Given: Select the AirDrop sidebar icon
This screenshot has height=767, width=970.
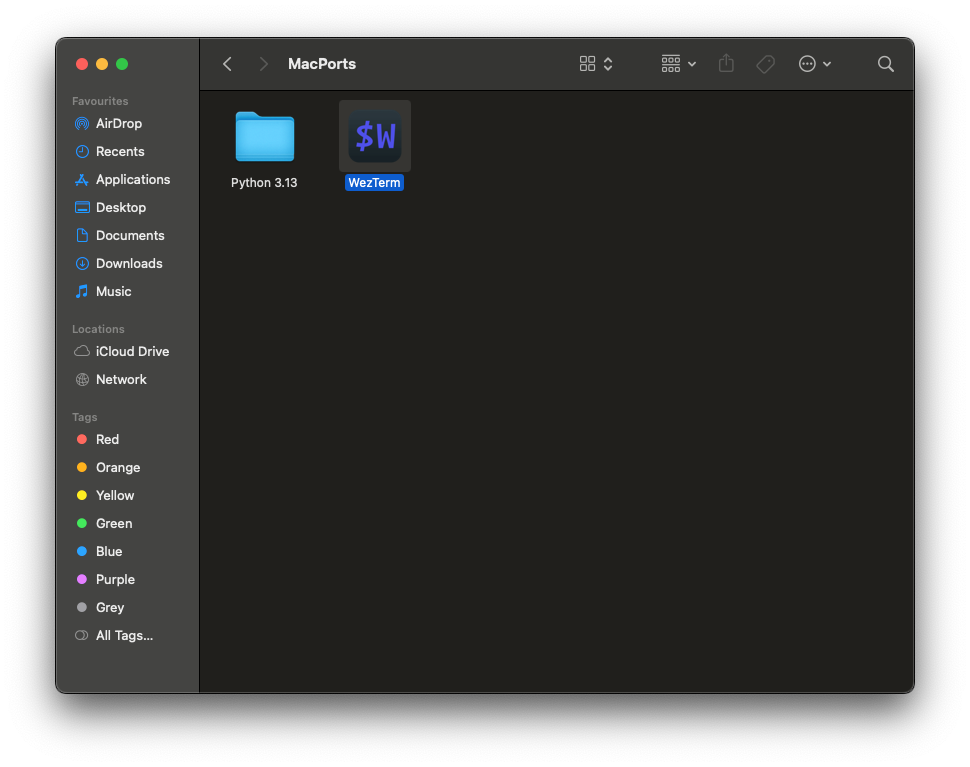Looking at the screenshot, I should [81, 123].
